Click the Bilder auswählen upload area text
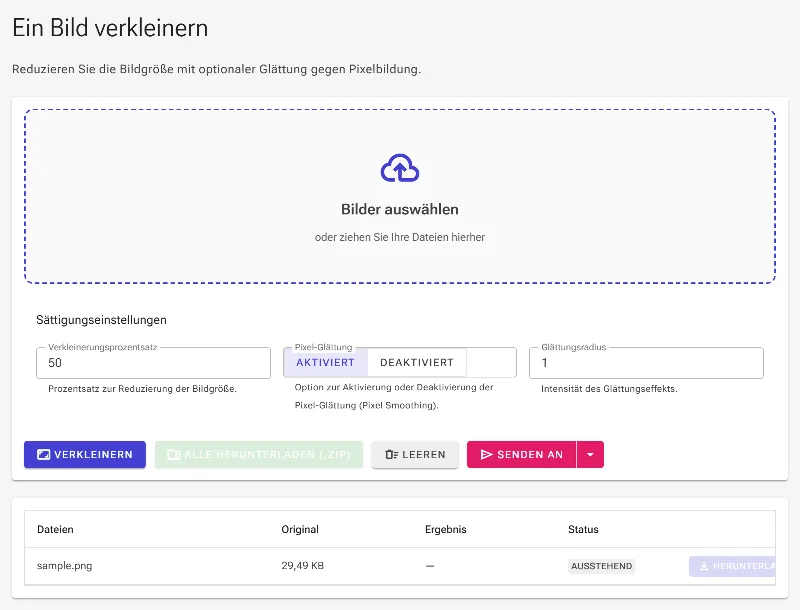This screenshot has height=610, width=800. [400, 209]
